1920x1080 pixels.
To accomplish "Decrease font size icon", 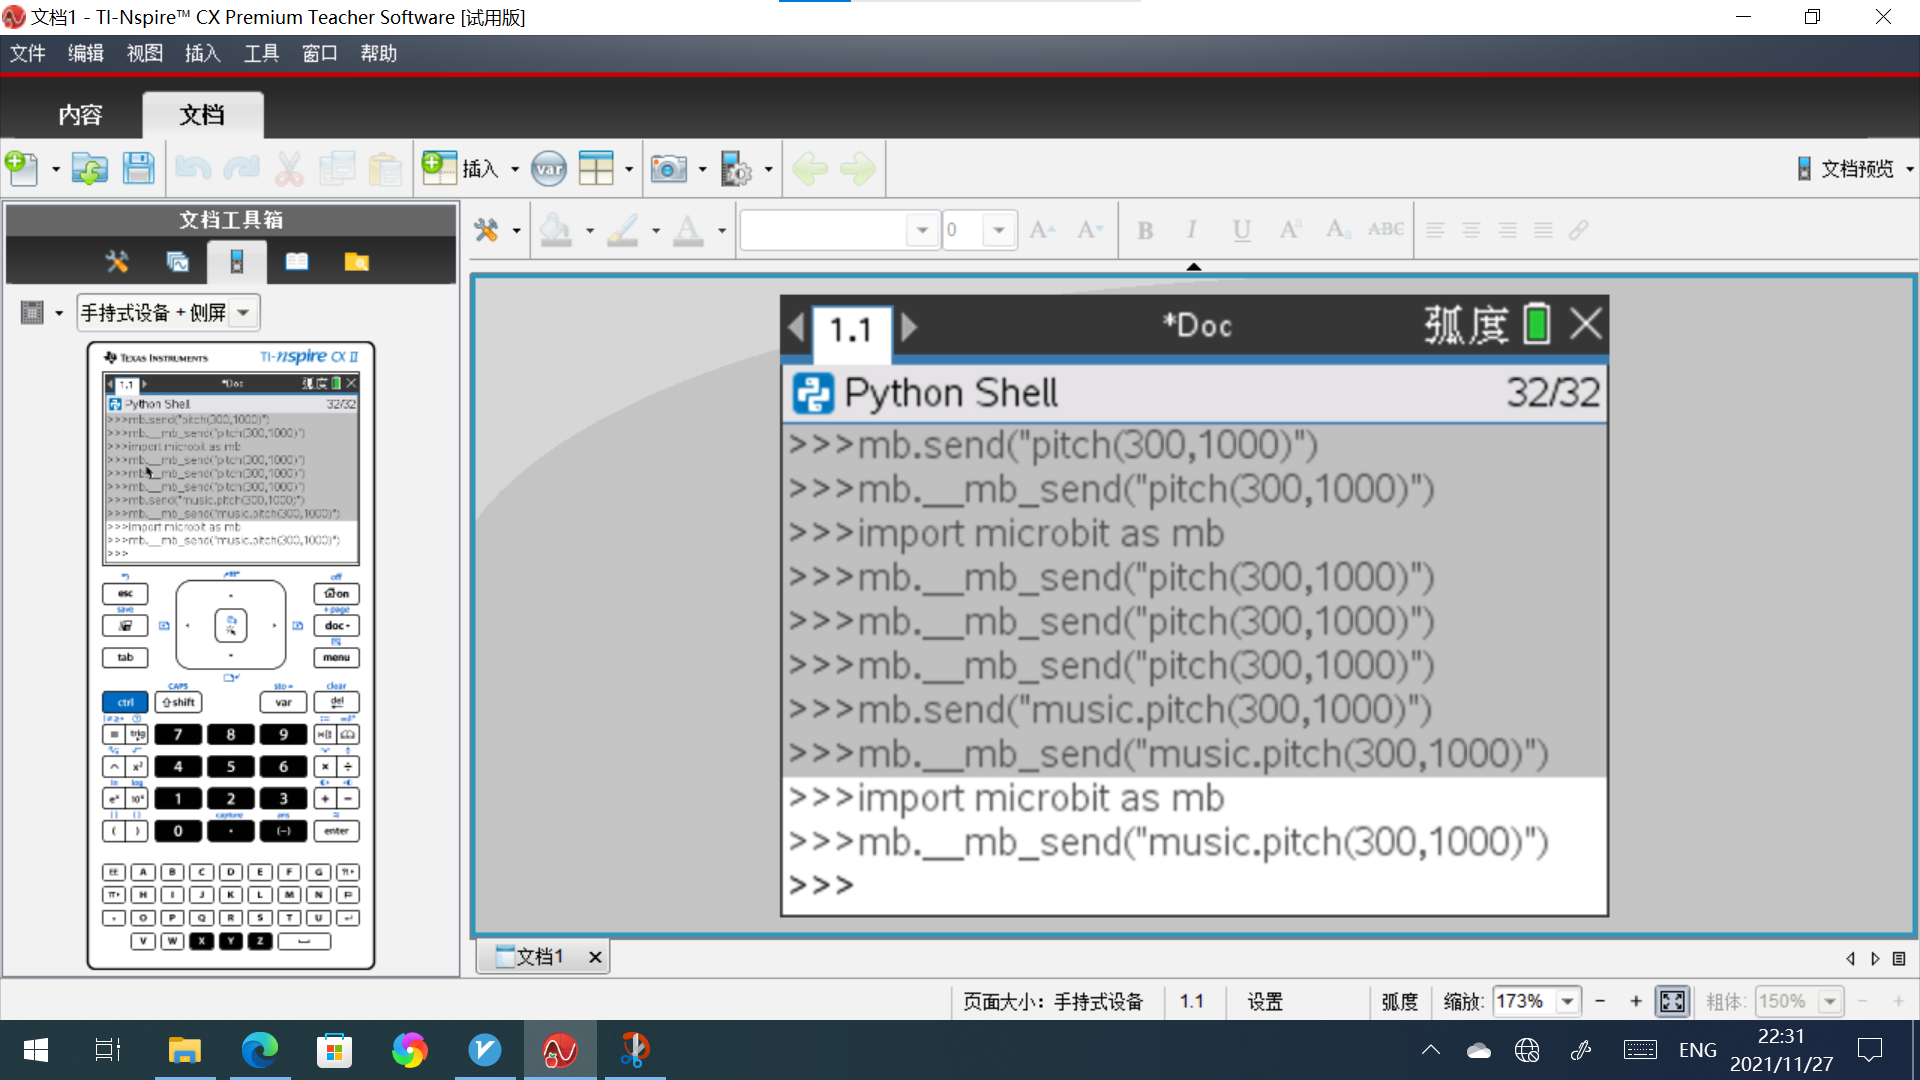I will pyautogui.click(x=1090, y=230).
